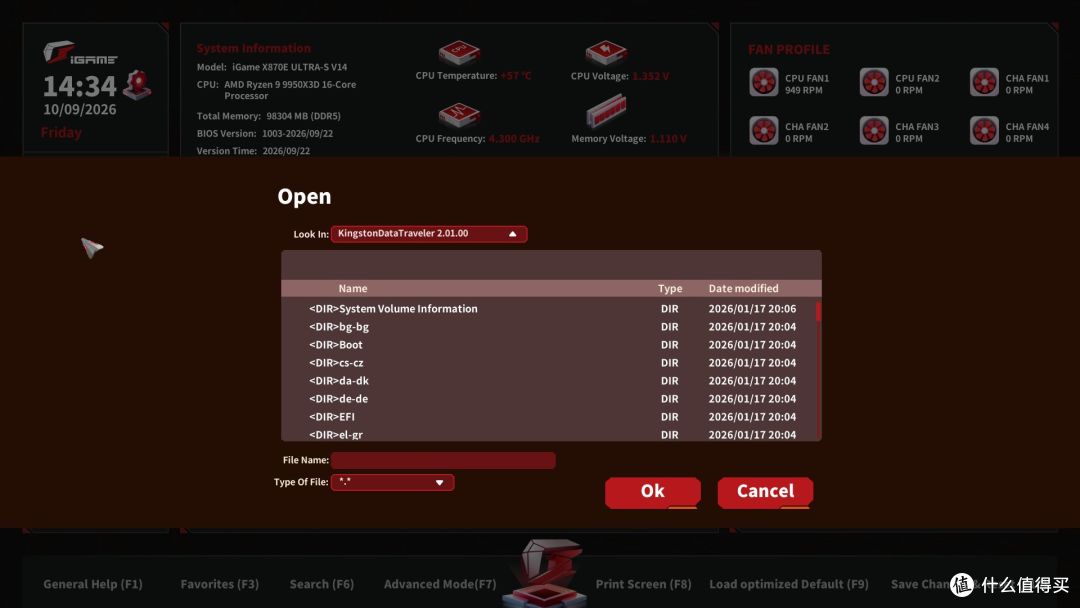Expand the Look In drive dropdown
Image resolution: width=1080 pixels, height=608 pixels.
tap(428, 234)
